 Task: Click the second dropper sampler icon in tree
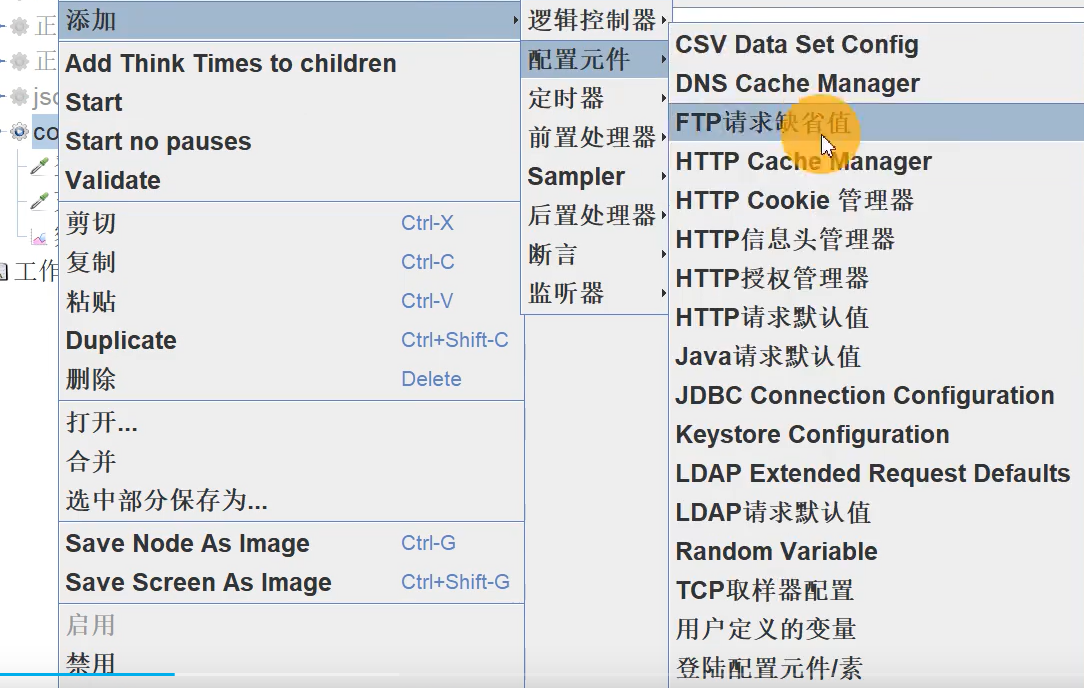(x=40, y=201)
